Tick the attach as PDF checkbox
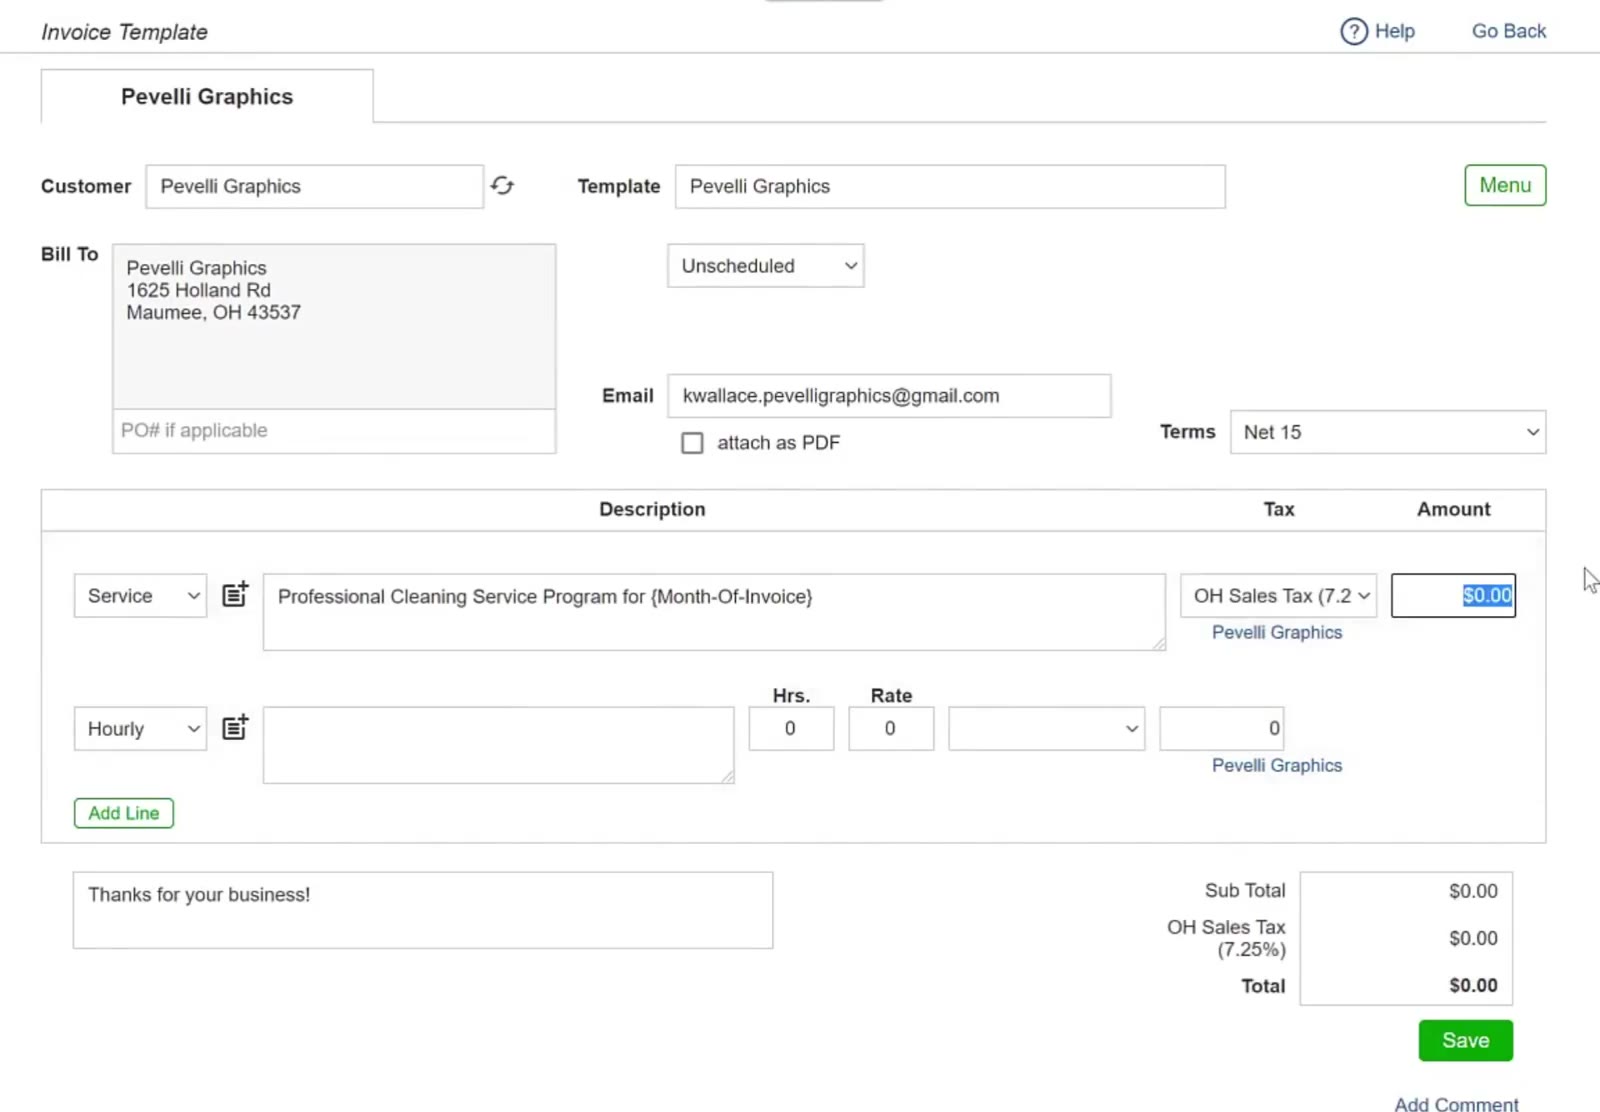The height and width of the screenshot is (1112, 1600). tap(692, 443)
